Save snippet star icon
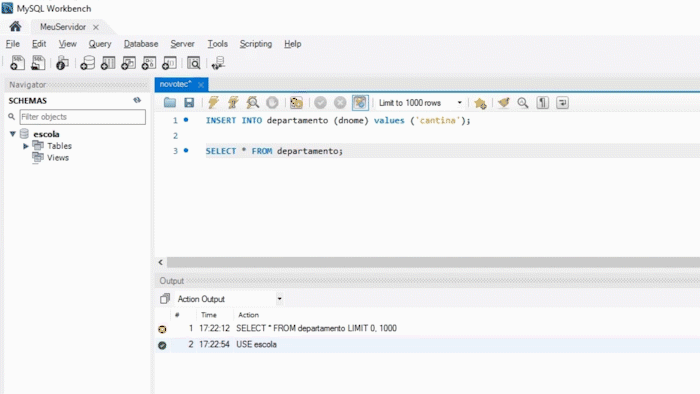The image size is (700, 394). click(x=480, y=103)
